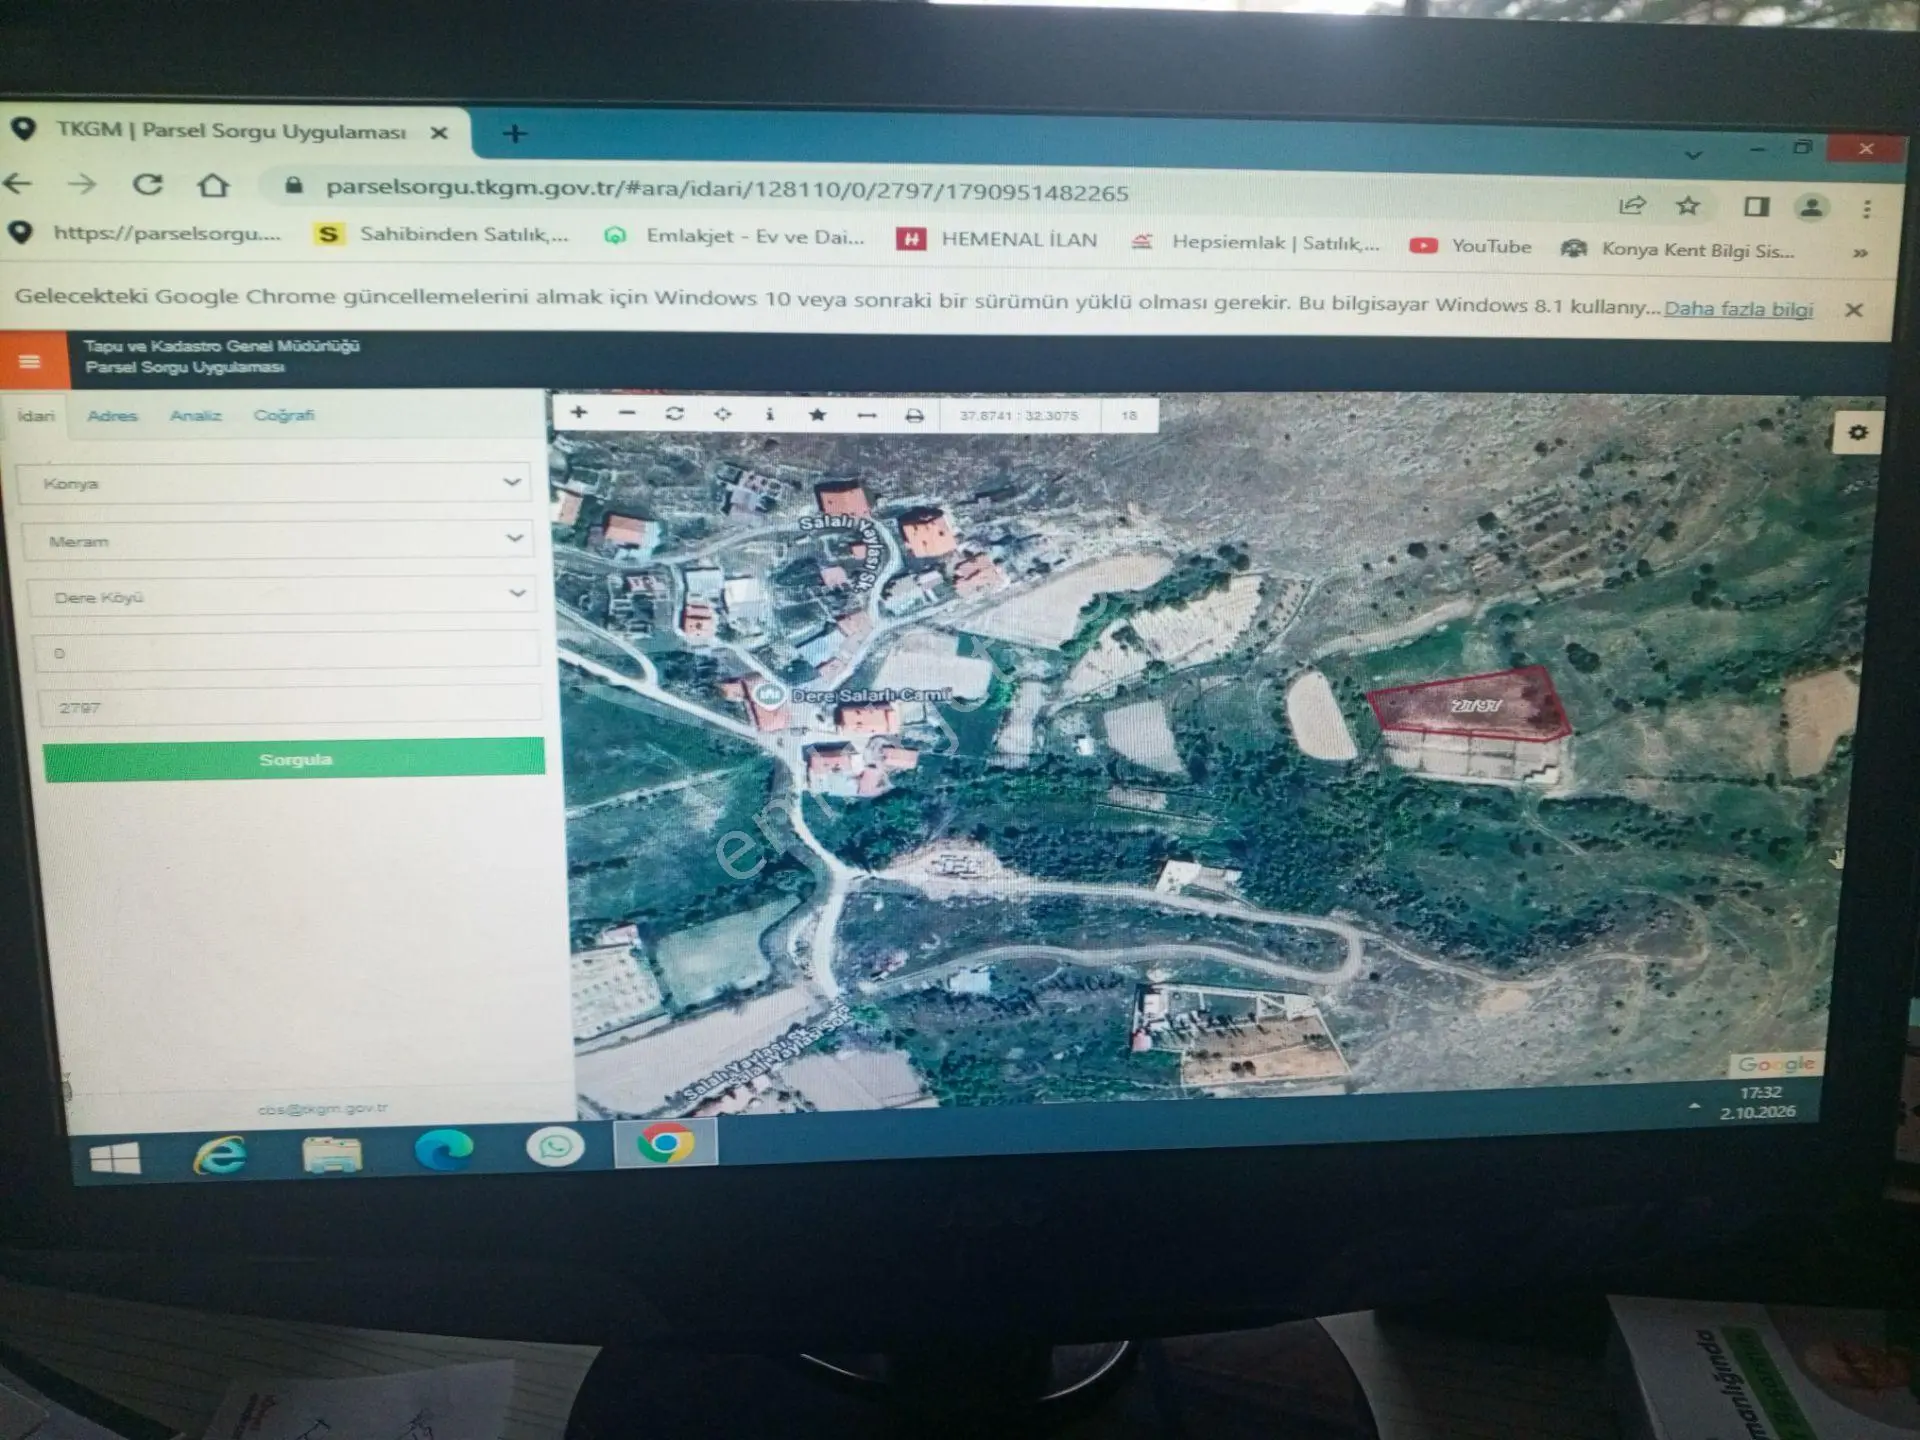
Task: Open the Daha fazla bilgi link
Action: 1738,308
